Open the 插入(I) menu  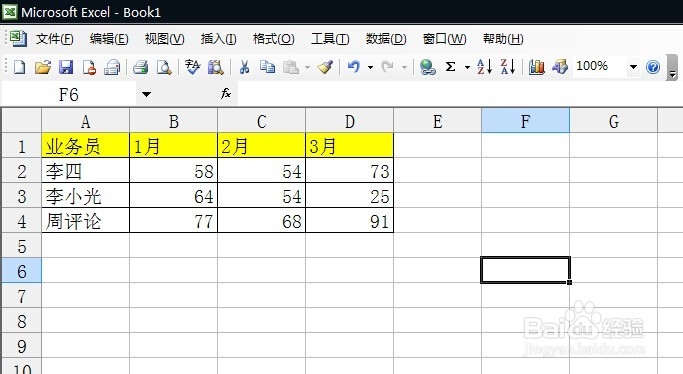218,39
